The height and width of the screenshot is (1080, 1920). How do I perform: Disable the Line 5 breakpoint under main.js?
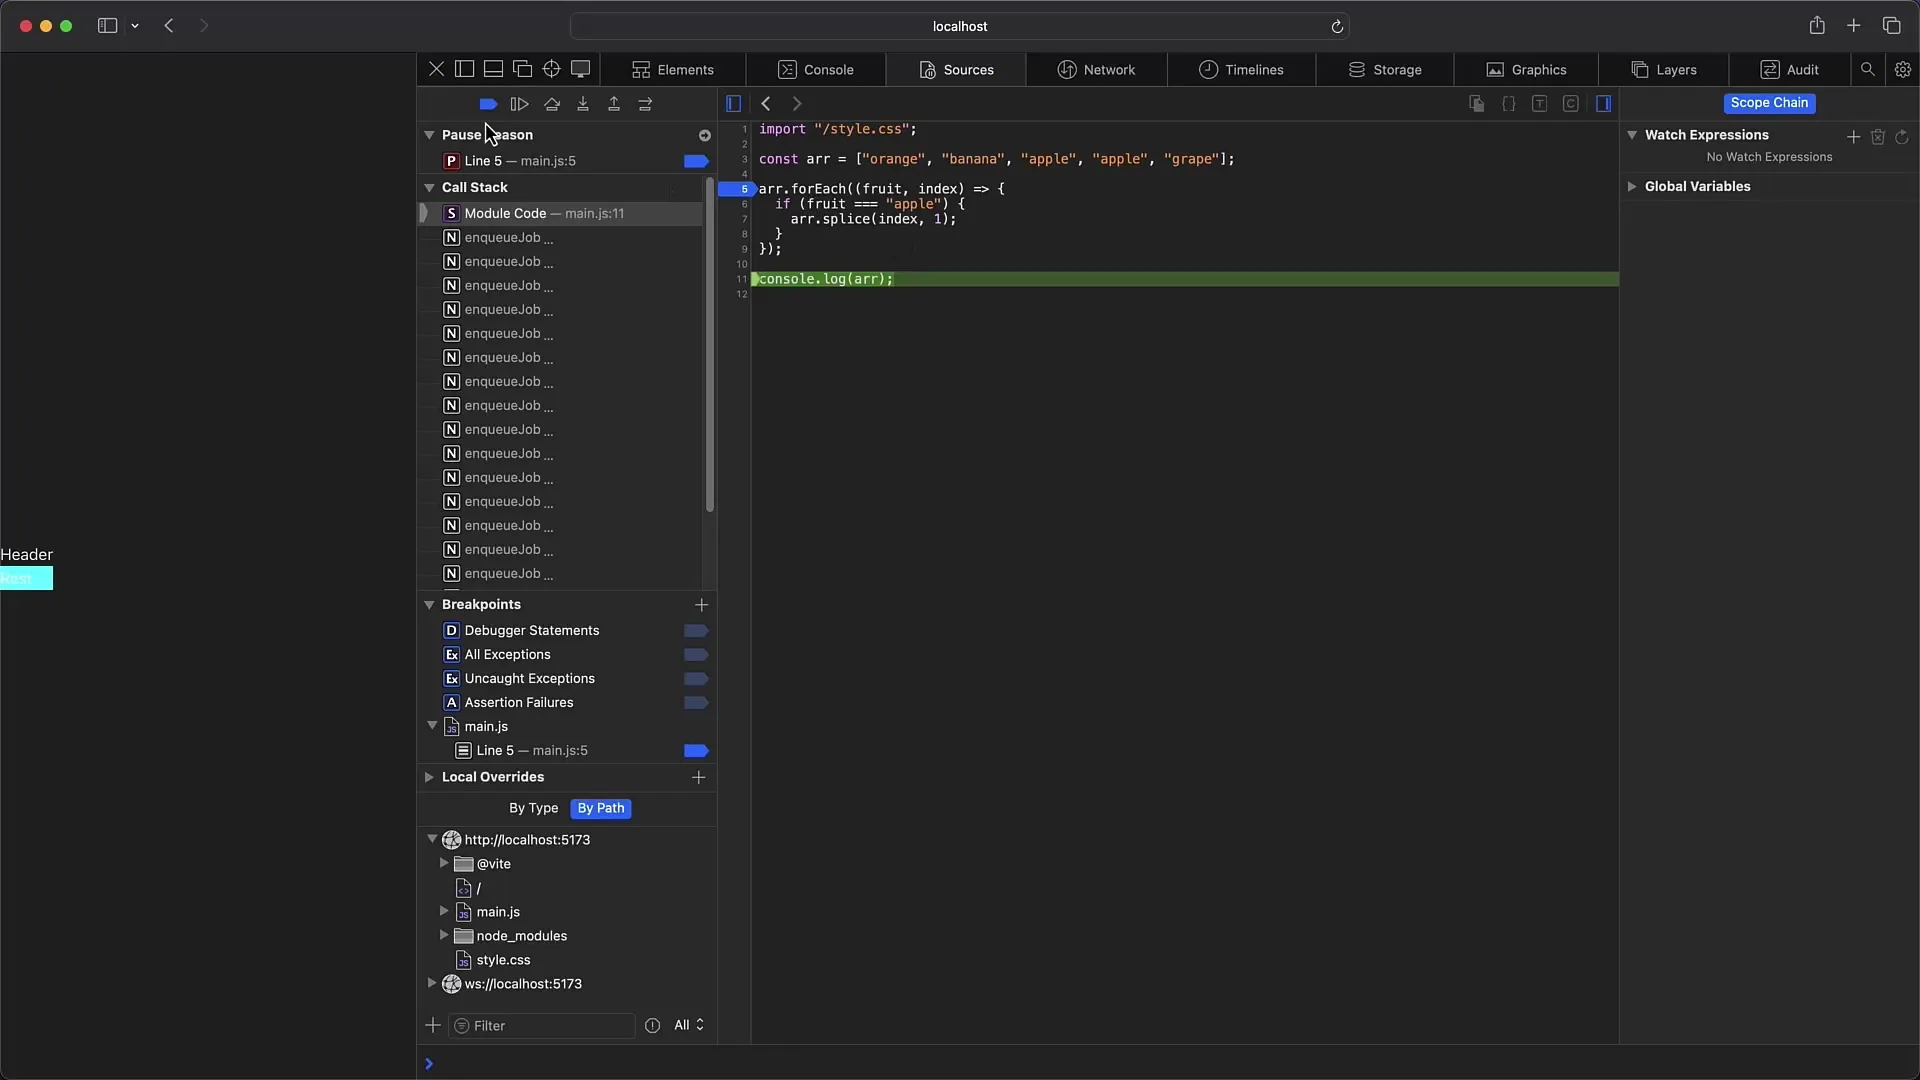(x=696, y=751)
